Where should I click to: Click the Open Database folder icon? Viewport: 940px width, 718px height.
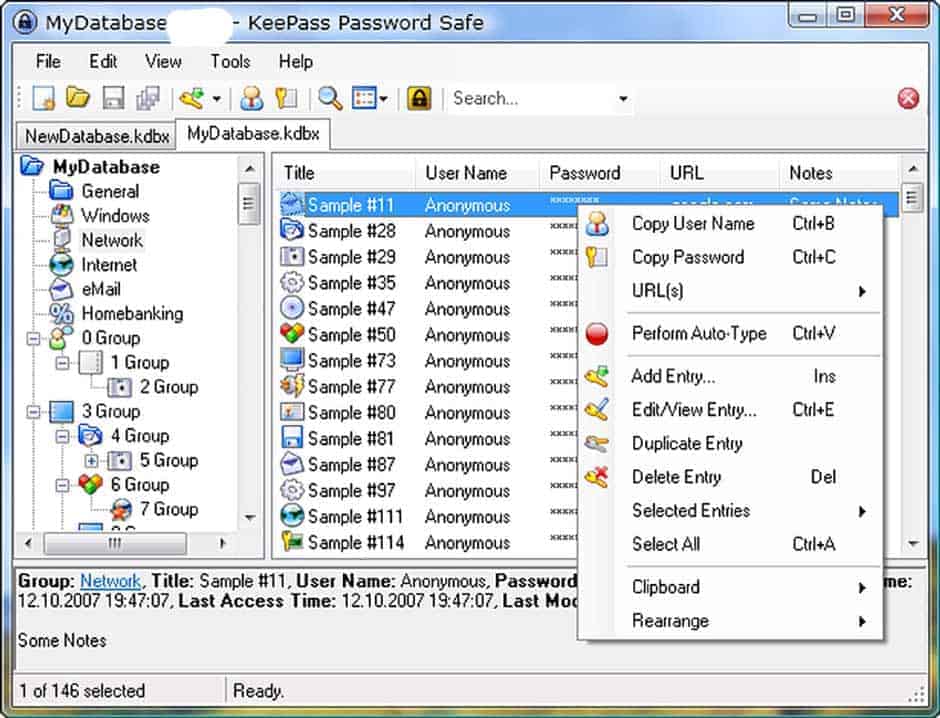pyautogui.click(x=78, y=98)
